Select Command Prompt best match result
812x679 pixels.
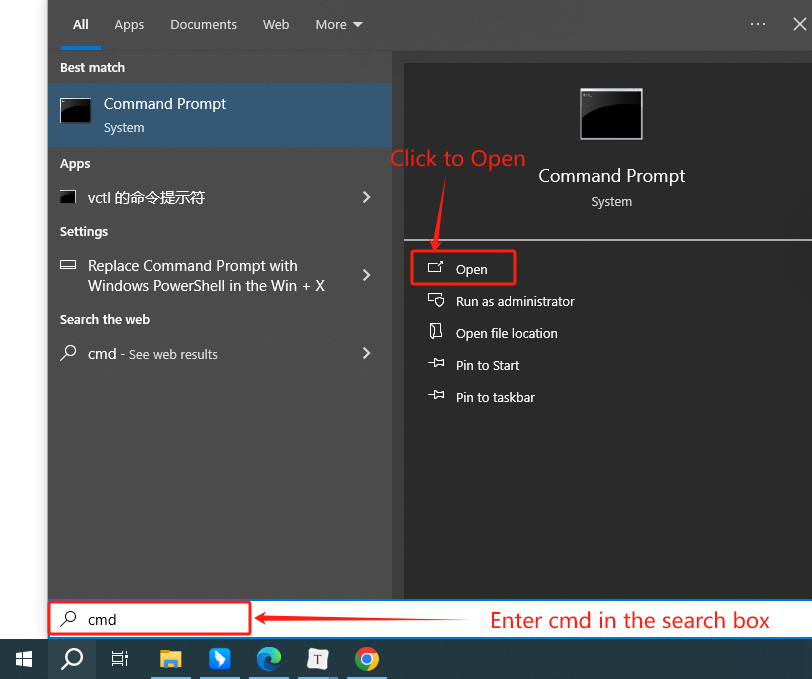tap(220, 115)
